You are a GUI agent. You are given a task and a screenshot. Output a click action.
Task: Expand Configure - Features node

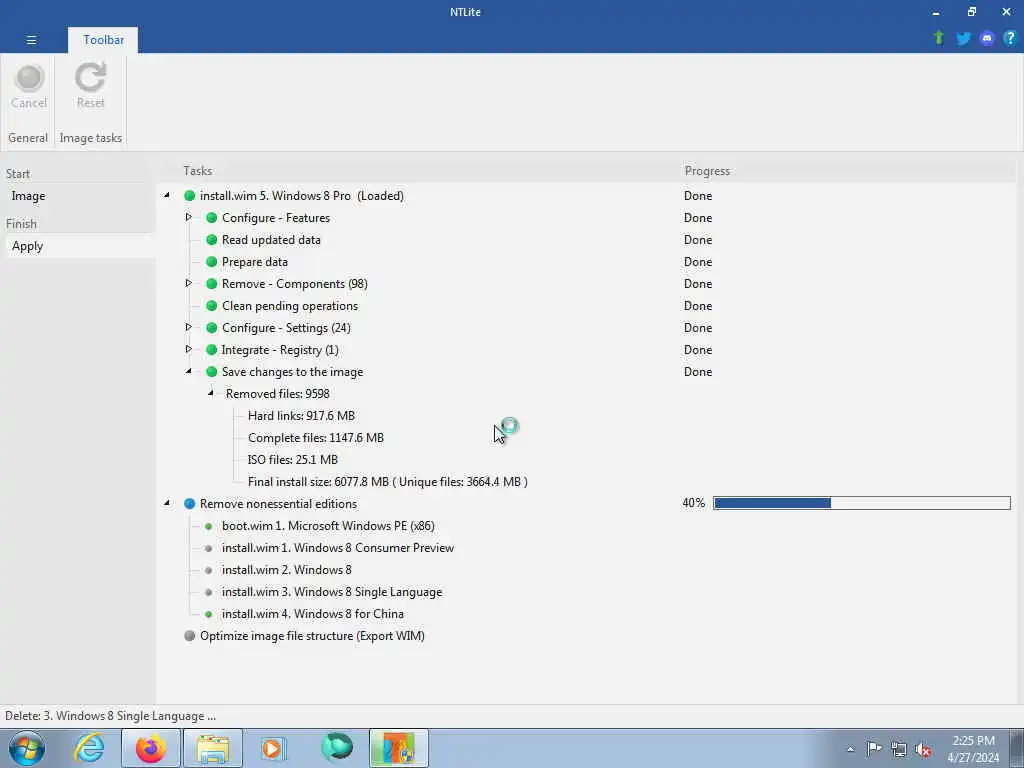(x=188, y=217)
